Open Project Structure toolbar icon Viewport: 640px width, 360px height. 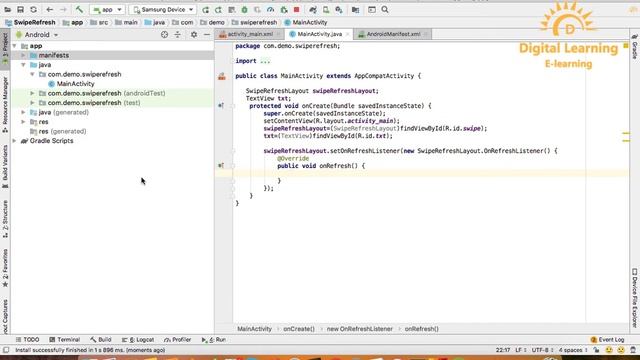(356, 9)
